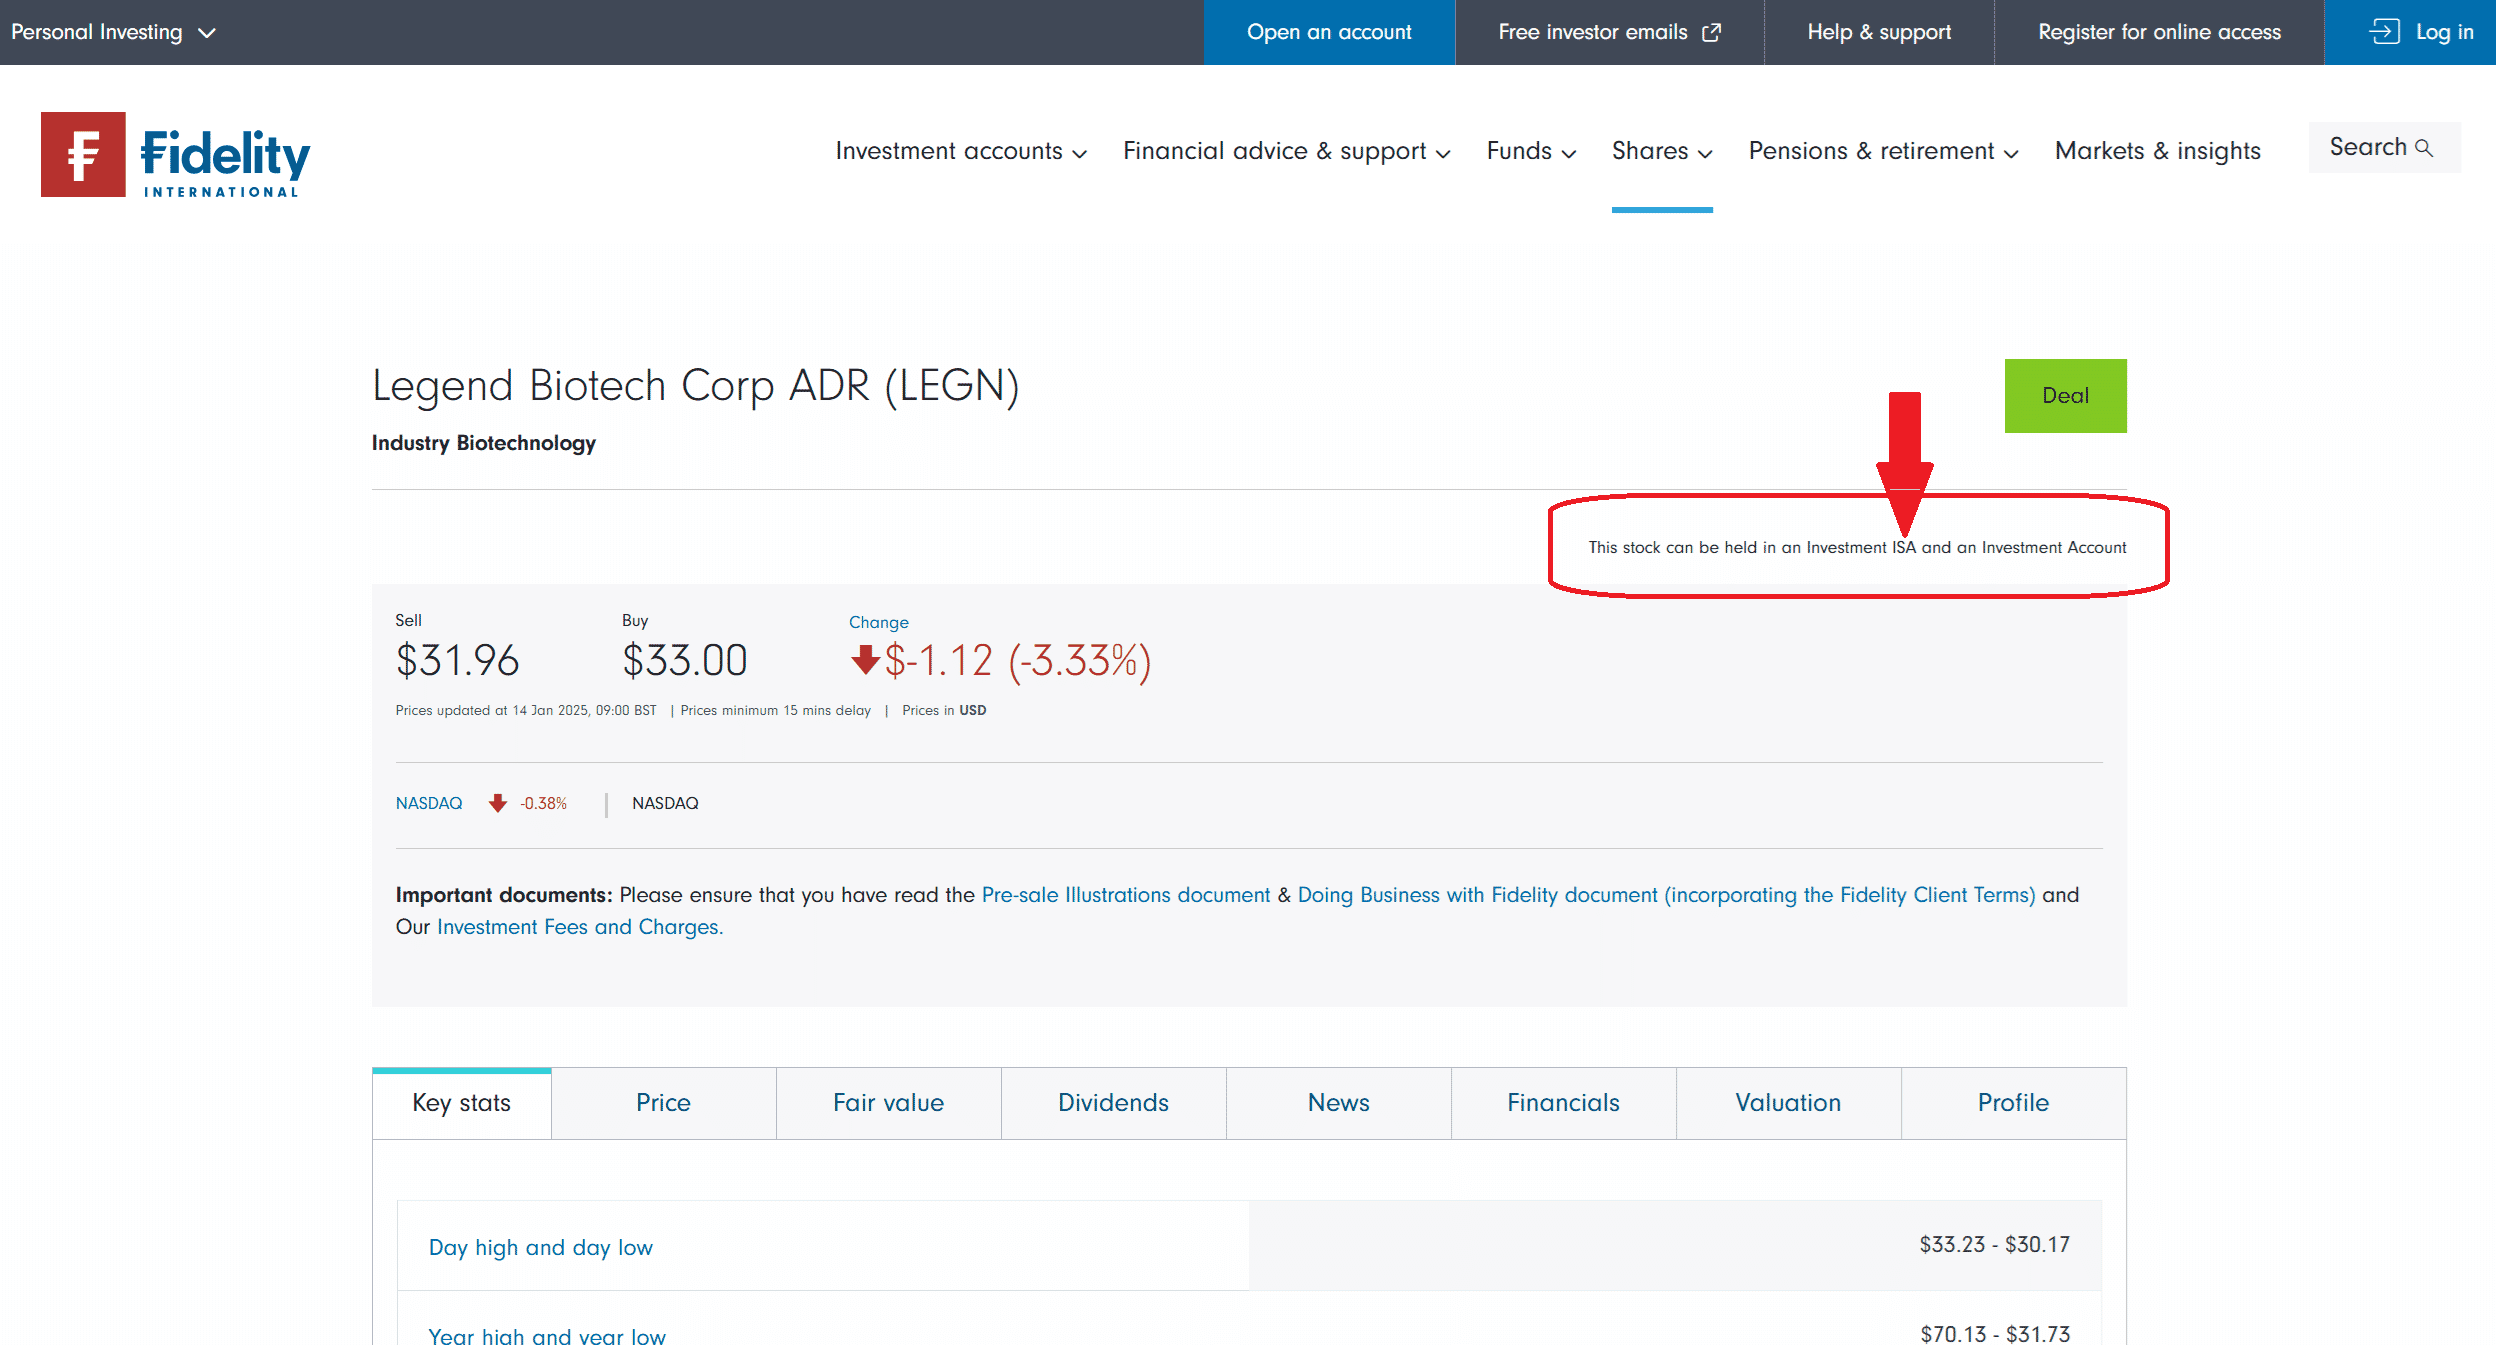This screenshot has height=1345, width=2496.
Task: Click the Fidelity International logo
Action: (x=176, y=155)
